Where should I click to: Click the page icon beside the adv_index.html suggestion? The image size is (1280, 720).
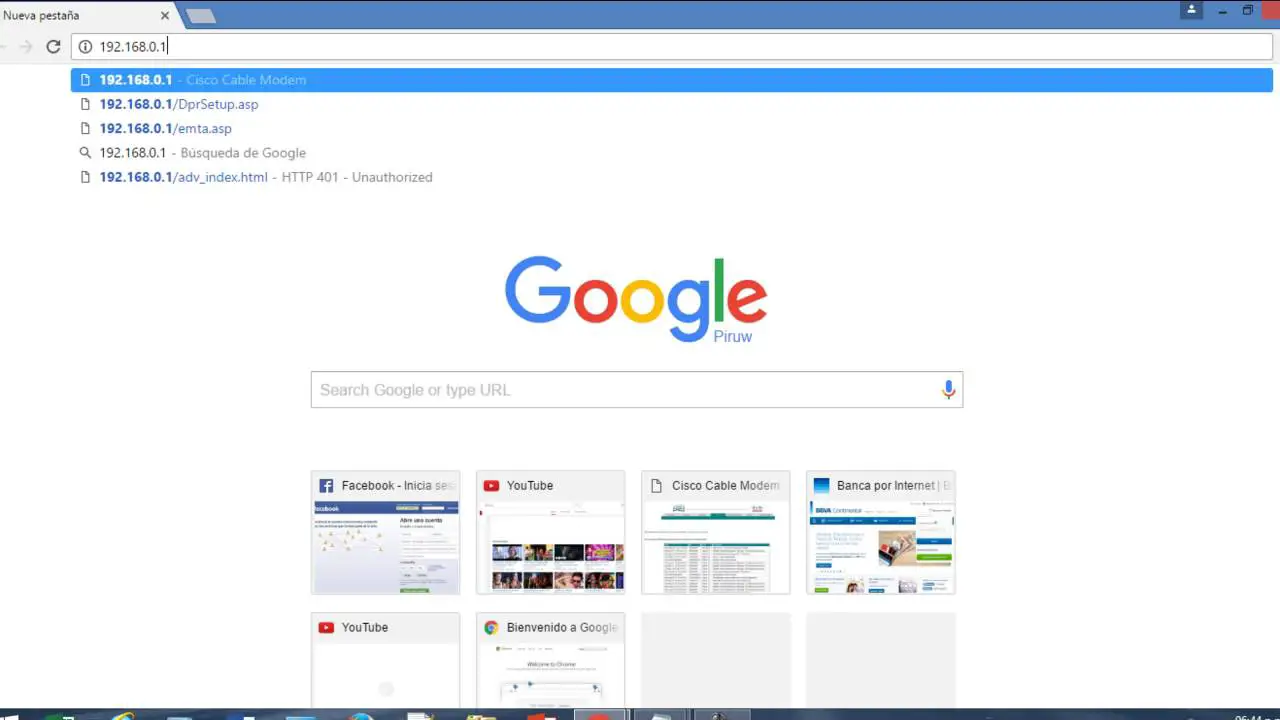point(85,177)
